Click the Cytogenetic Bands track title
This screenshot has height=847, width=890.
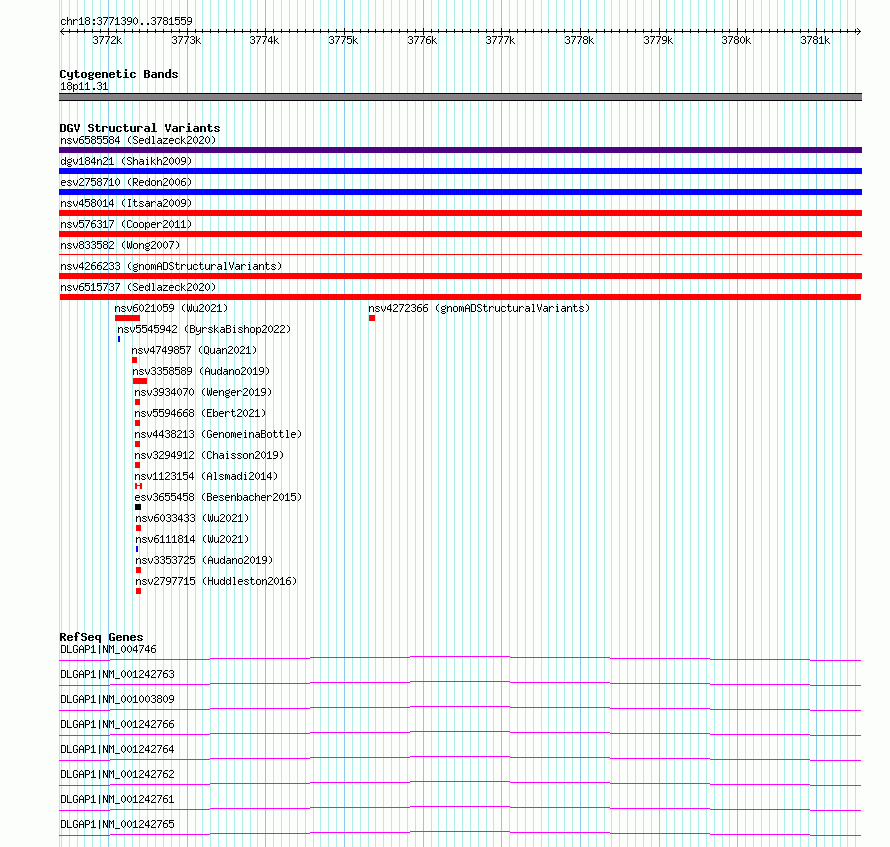click(x=119, y=74)
